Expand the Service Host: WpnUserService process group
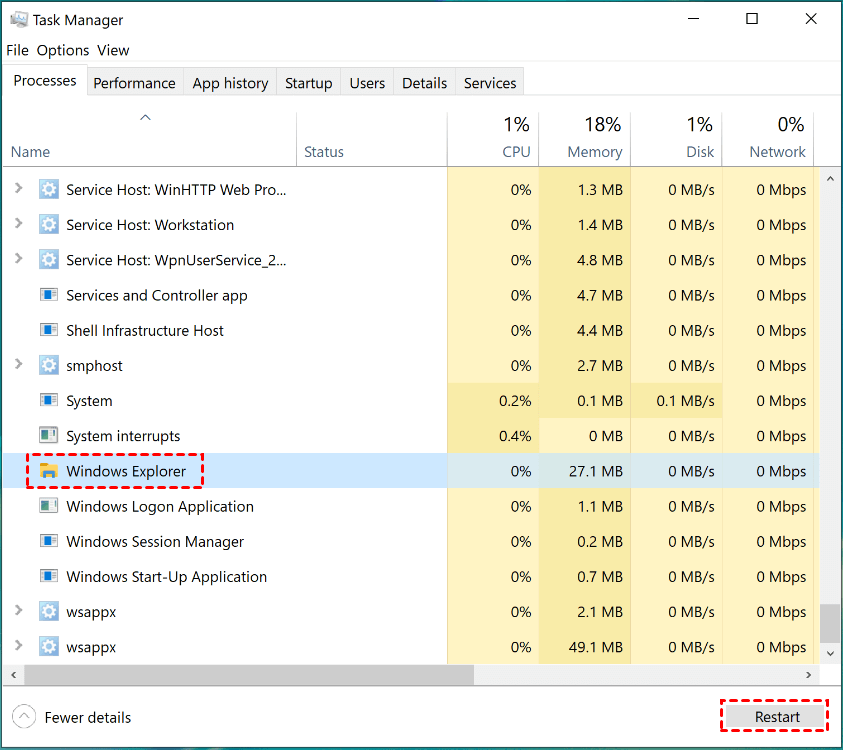 pos(18,259)
